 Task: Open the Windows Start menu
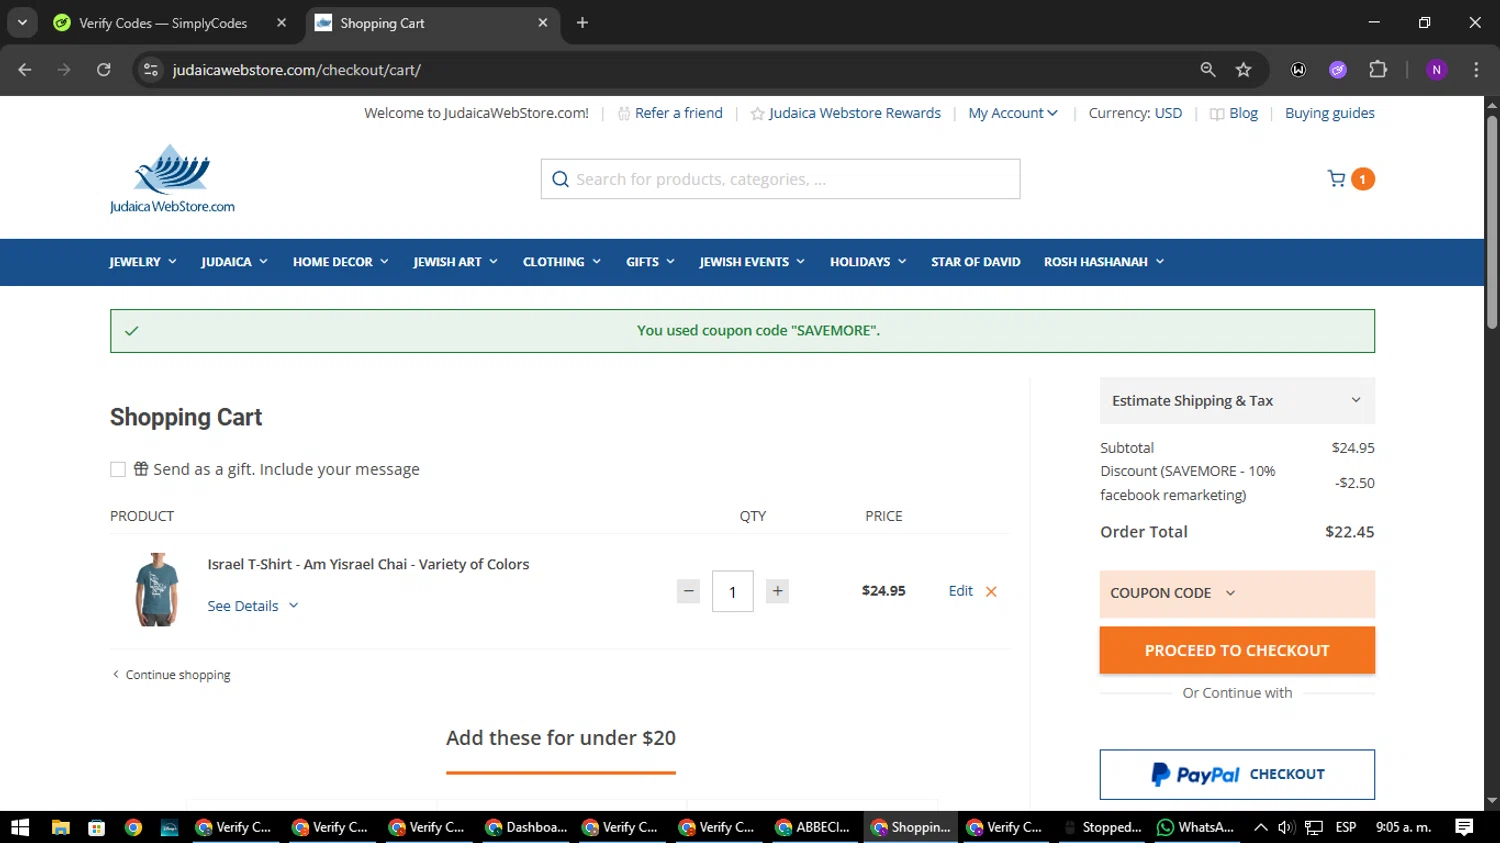coord(20,827)
